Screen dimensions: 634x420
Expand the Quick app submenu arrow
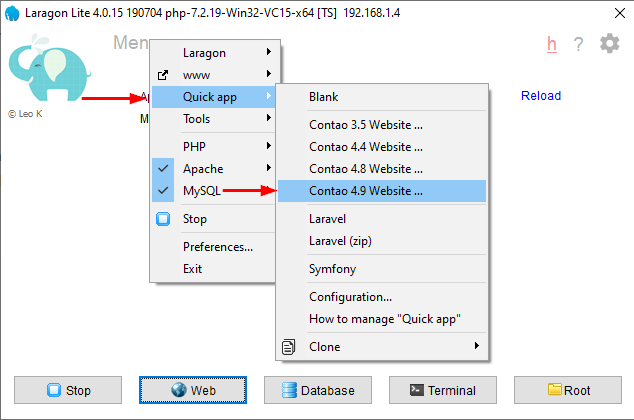coord(268,96)
